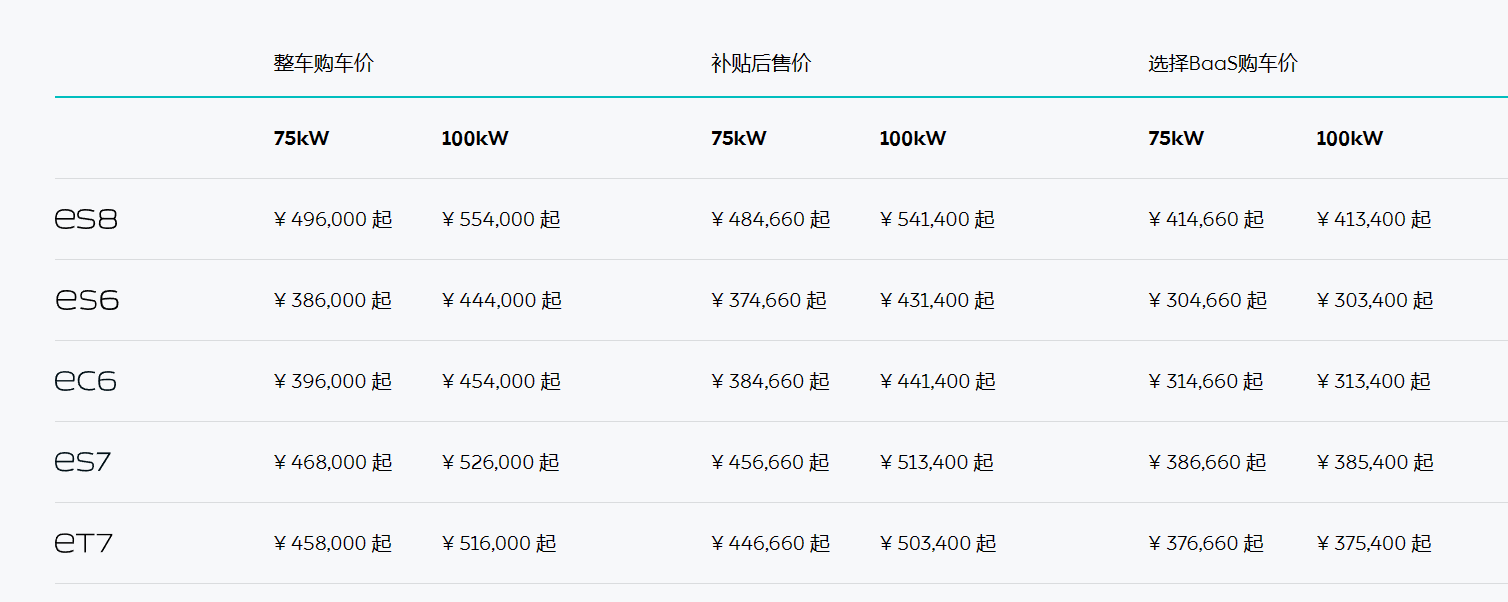Click 100kW under 补贴后售价

[913, 138]
